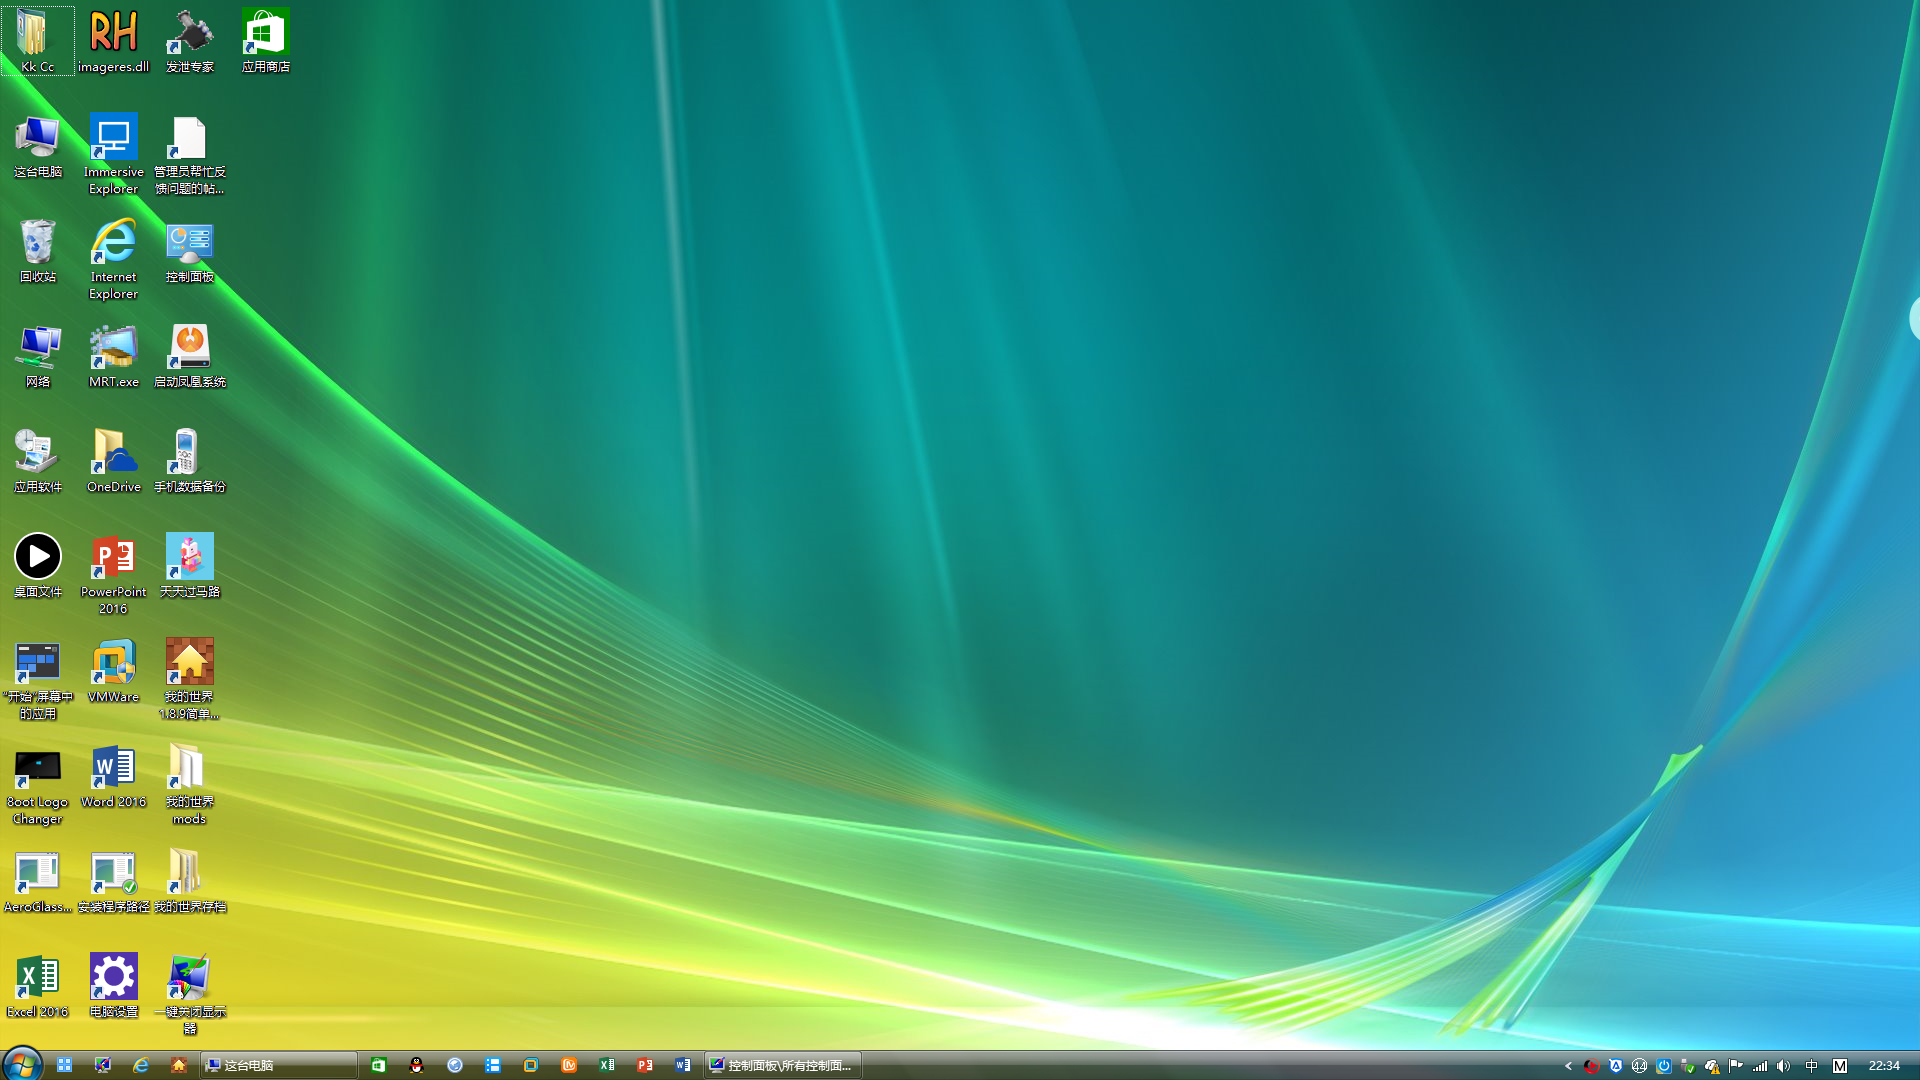Select the 我的世界 1.8.9 shortcut
The width and height of the screenshot is (1920, 1080).
click(x=189, y=679)
